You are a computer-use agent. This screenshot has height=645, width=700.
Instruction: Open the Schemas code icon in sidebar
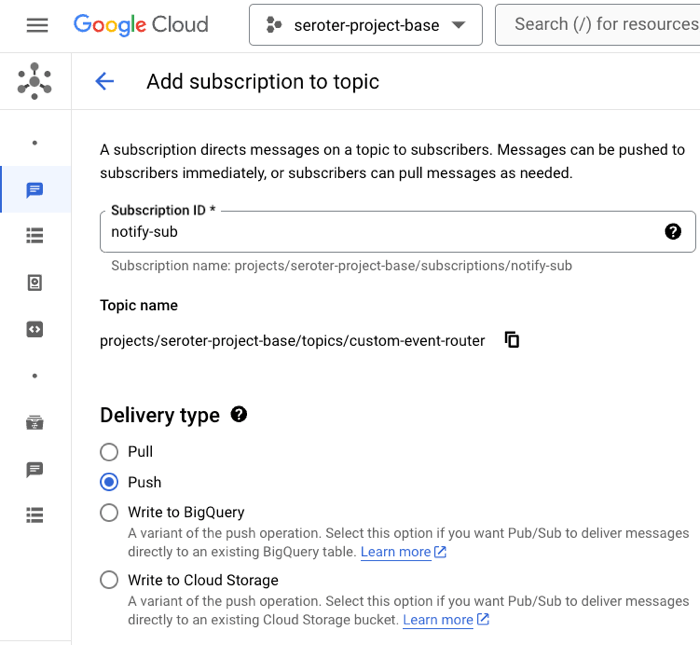click(35, 329)
